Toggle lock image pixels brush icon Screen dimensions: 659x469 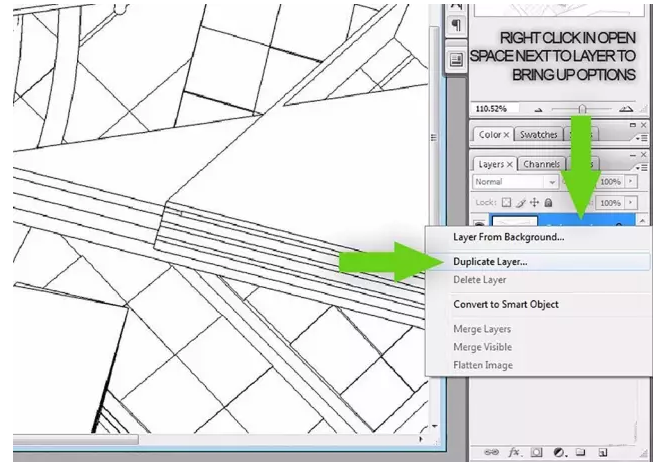(521, 203)
